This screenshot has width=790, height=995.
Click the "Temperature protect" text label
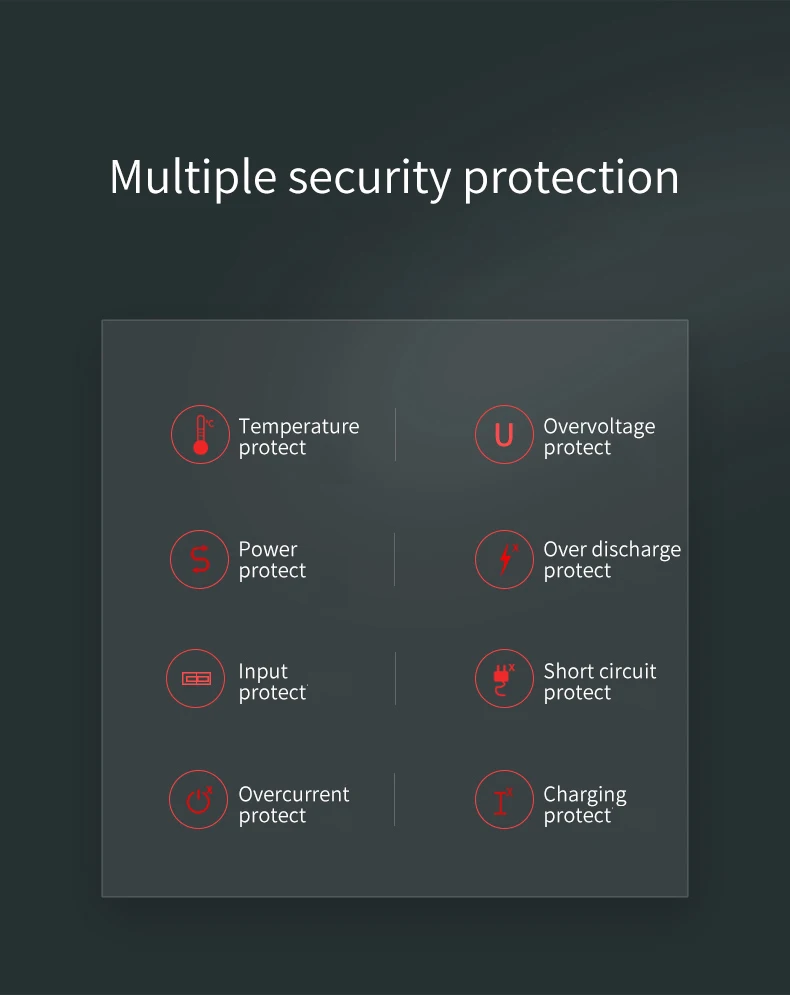tap(298, 437)
